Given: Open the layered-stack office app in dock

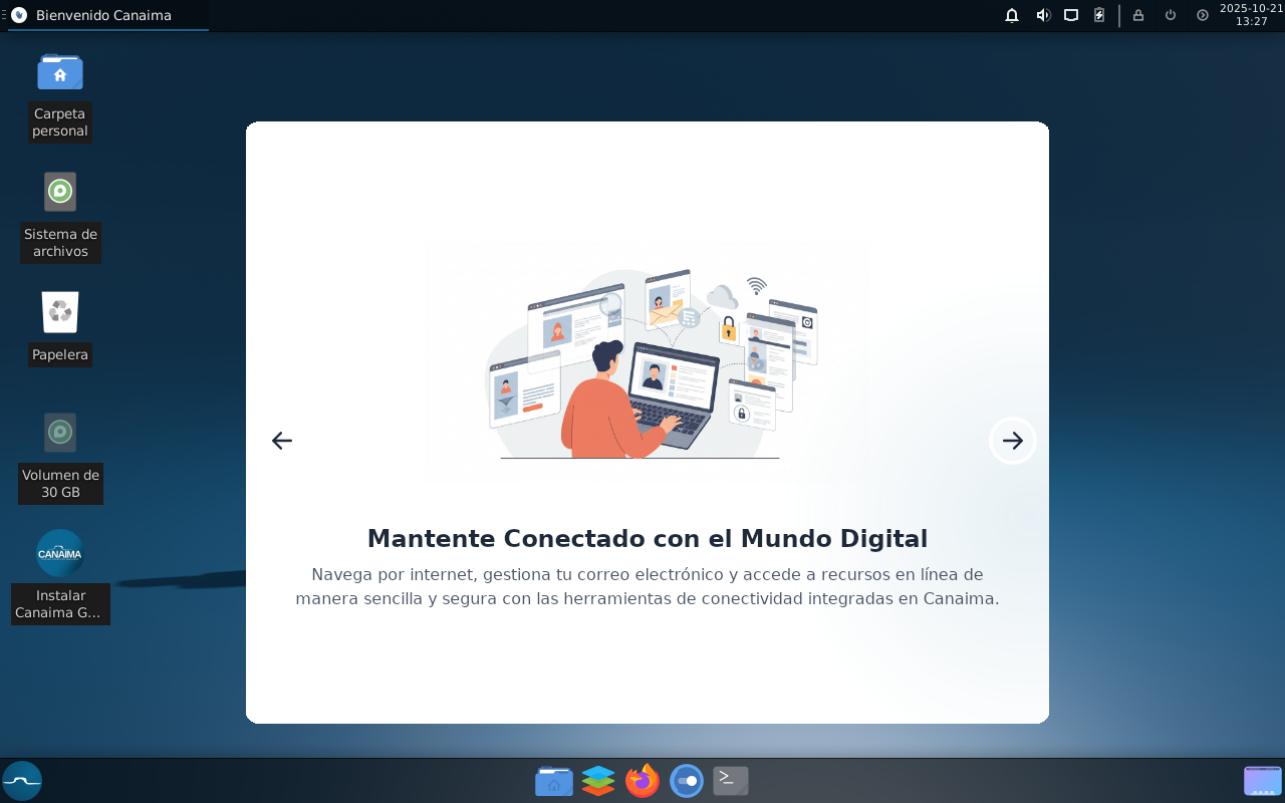Looking at the screenshot, I should pyautogui.click(x=598, y=781).
